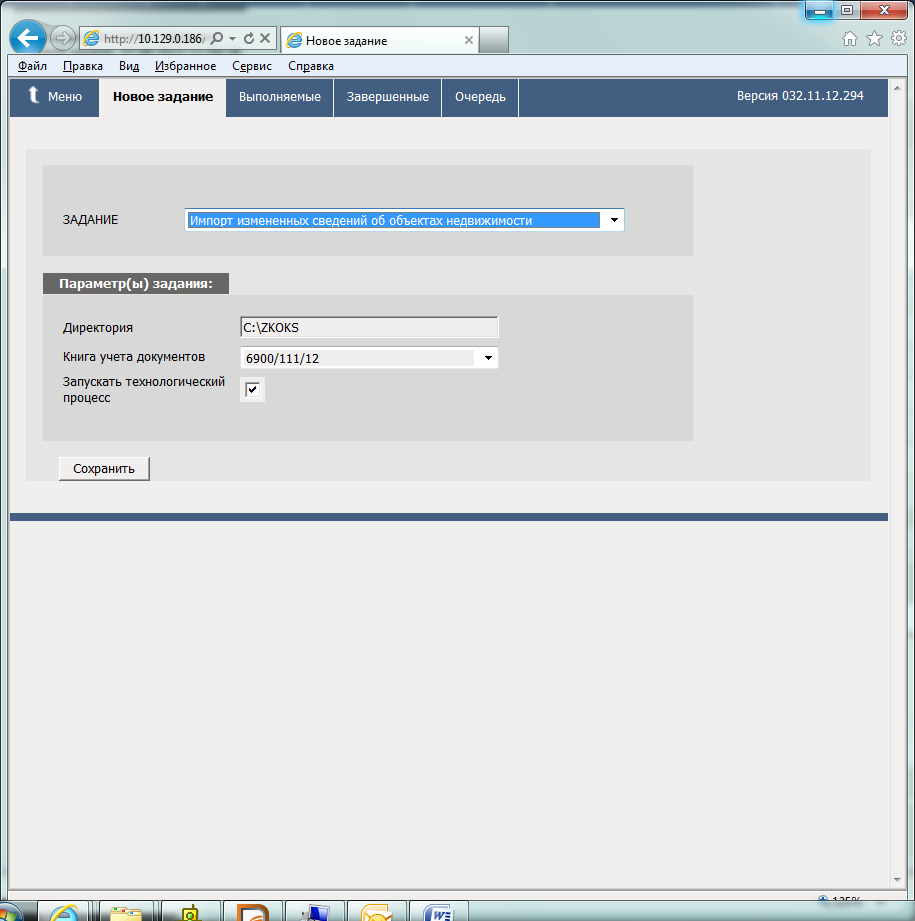Switch to the Завершенные tab
Image resolution: width=915 pixels, height=921 pixels.
[388, 97]
